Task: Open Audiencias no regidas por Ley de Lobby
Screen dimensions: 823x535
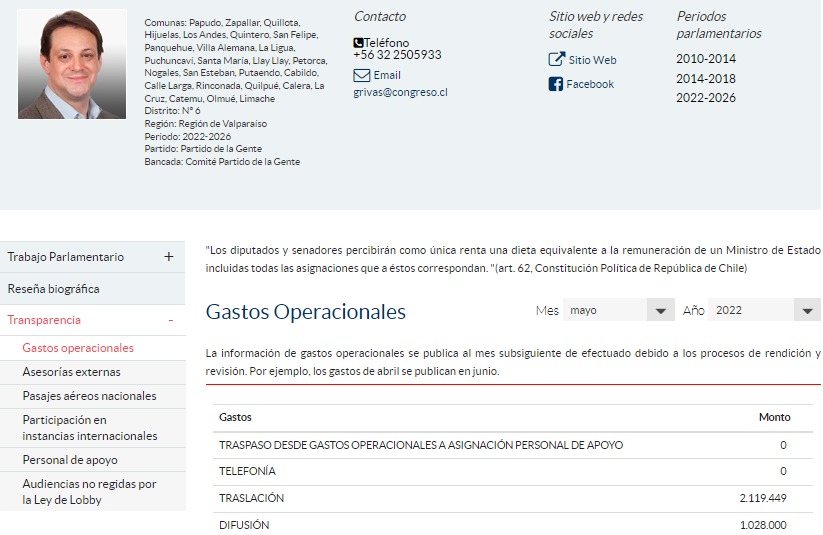Action: [x=90, y=492]
